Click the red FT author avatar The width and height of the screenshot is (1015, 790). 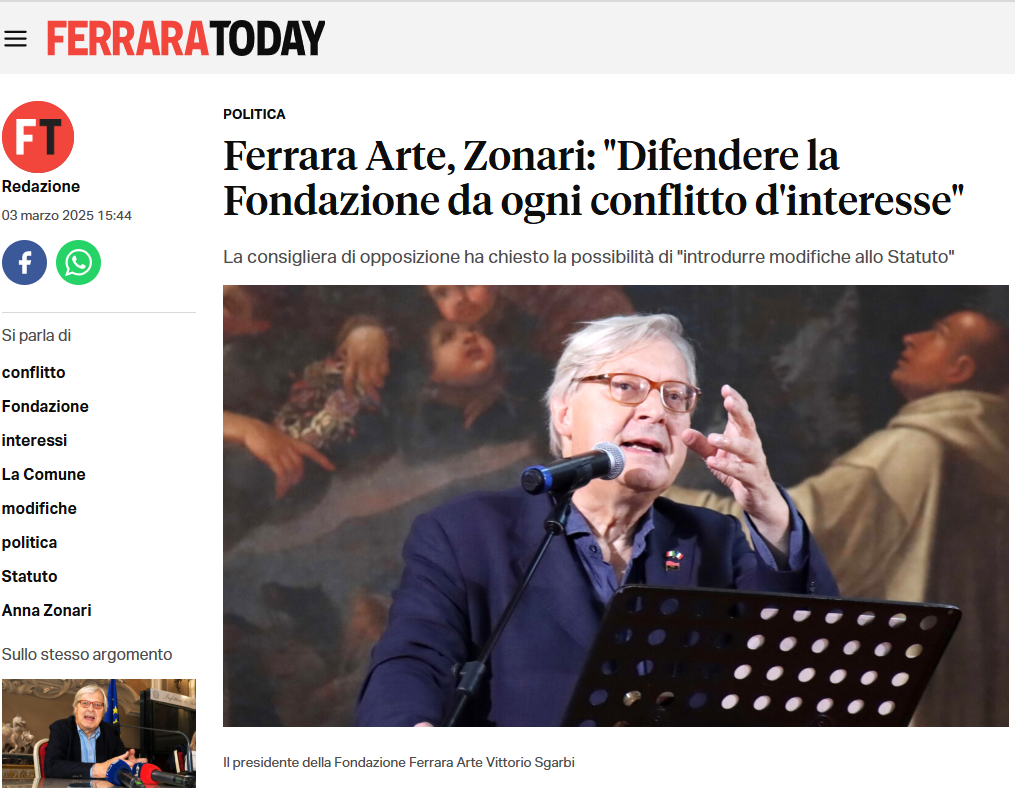(38, 137)
